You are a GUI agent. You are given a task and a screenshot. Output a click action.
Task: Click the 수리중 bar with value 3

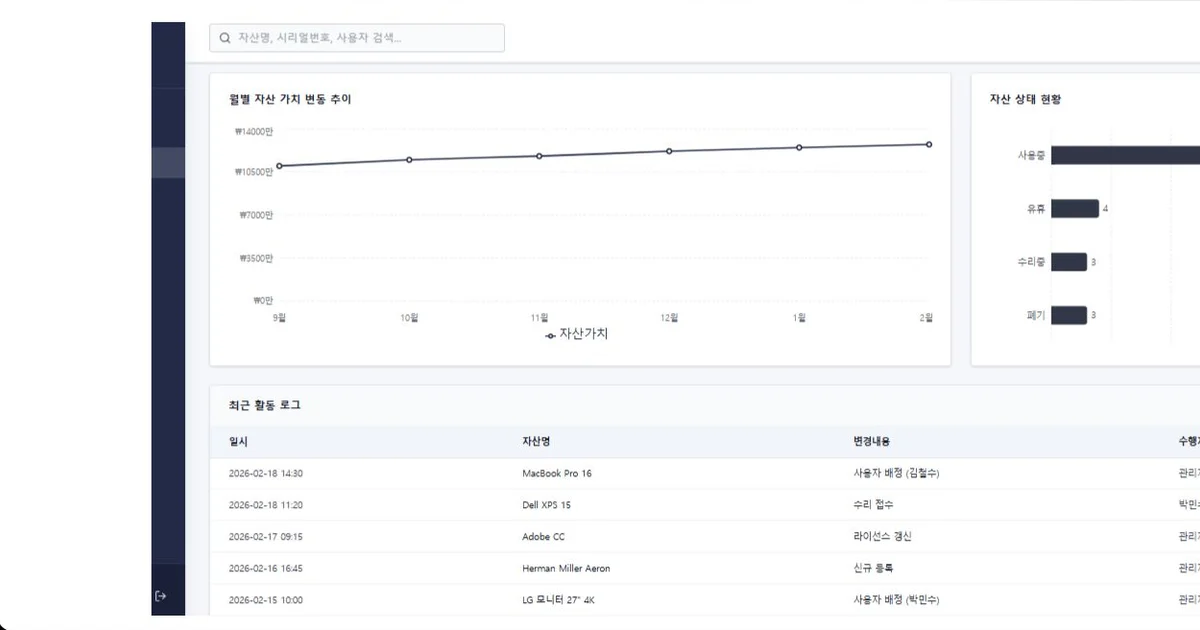coord(1069,262)
